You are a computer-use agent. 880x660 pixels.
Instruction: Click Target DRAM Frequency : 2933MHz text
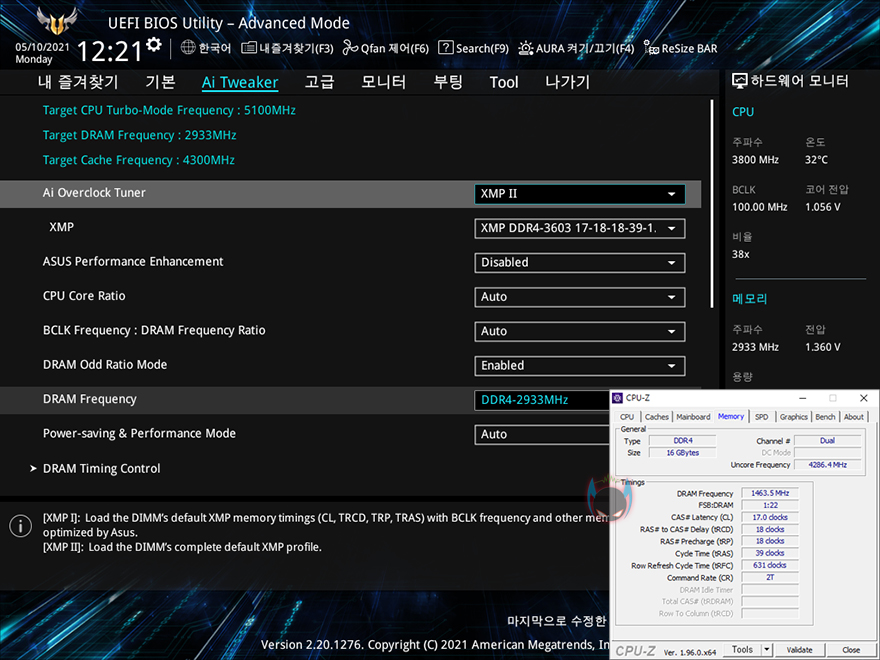[139, 135]
